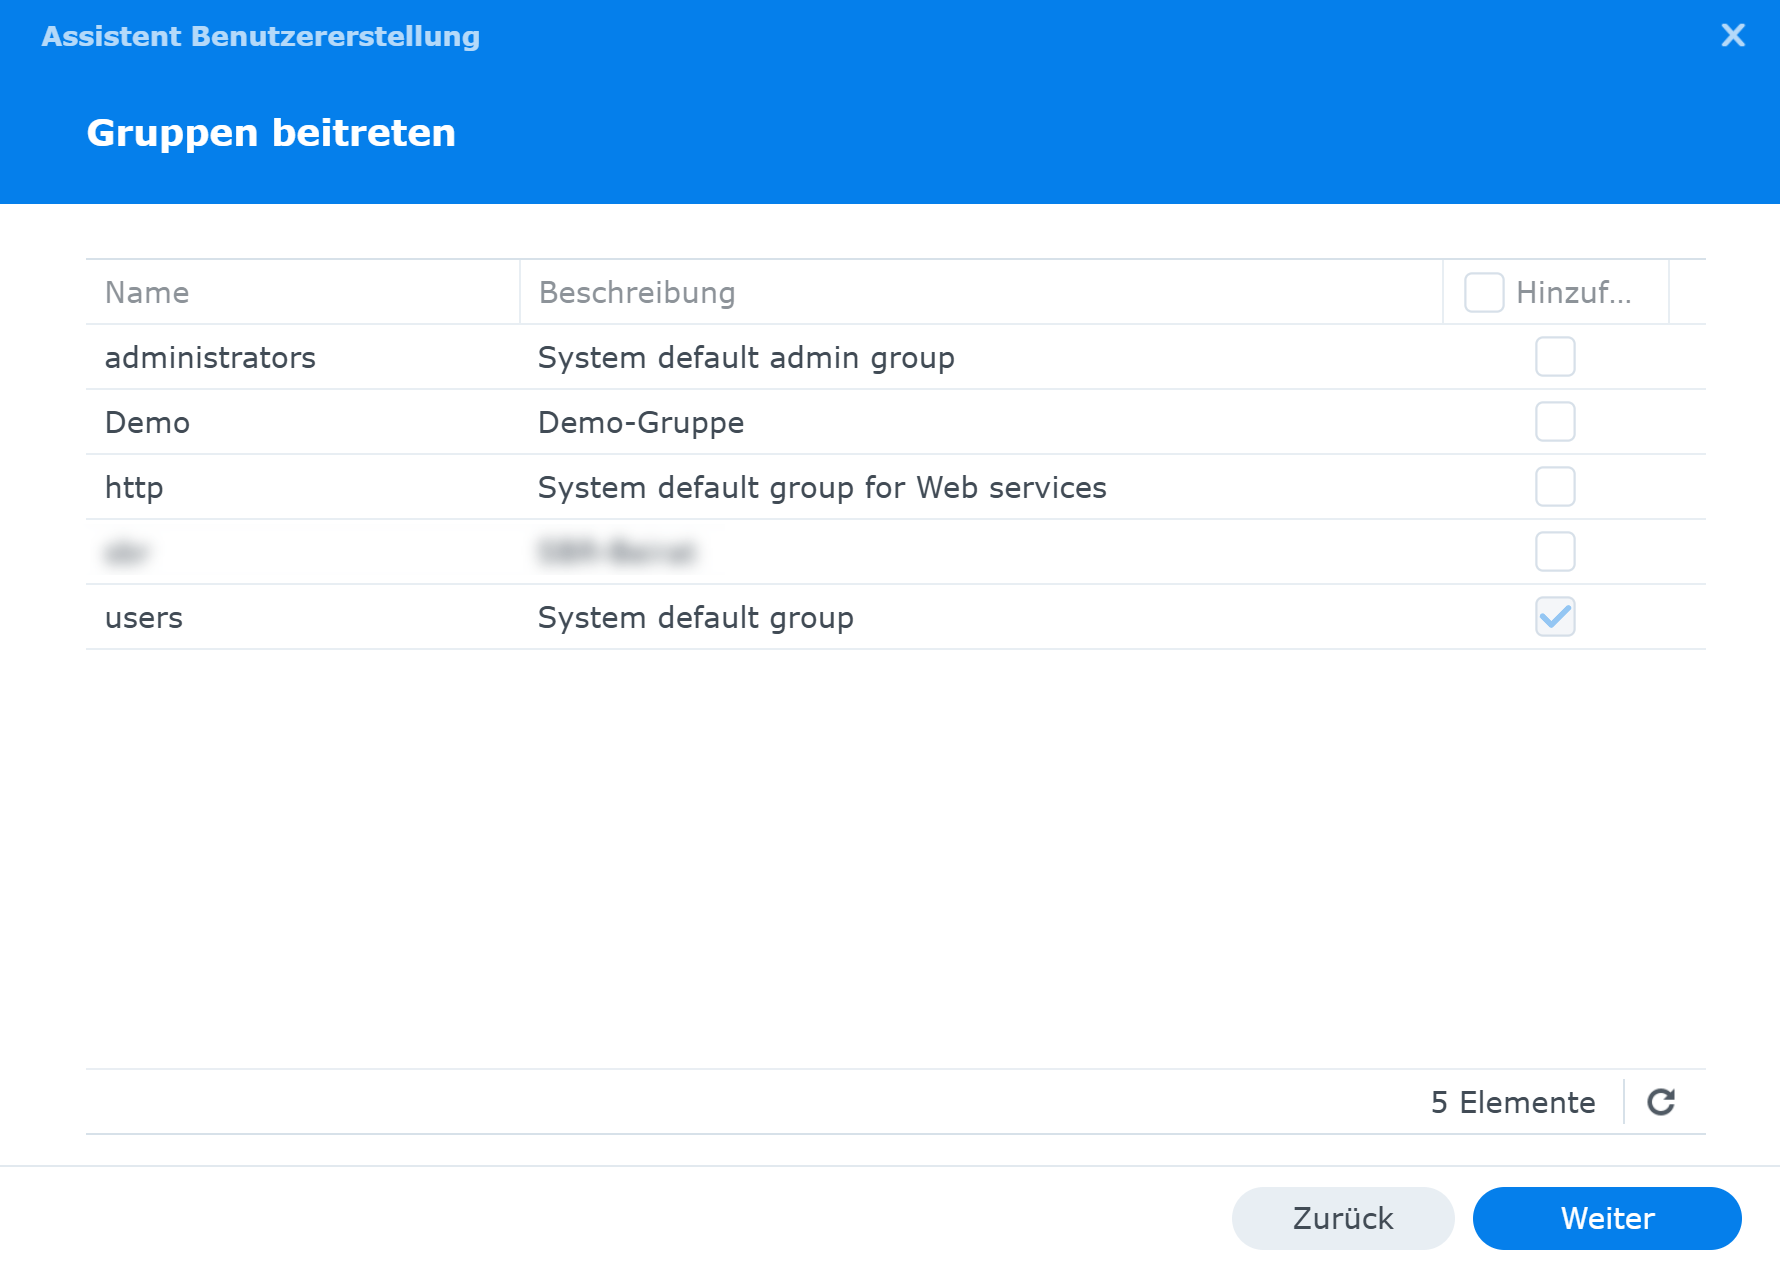
Task: Select the http group name
Action: [x=134, y=488]
